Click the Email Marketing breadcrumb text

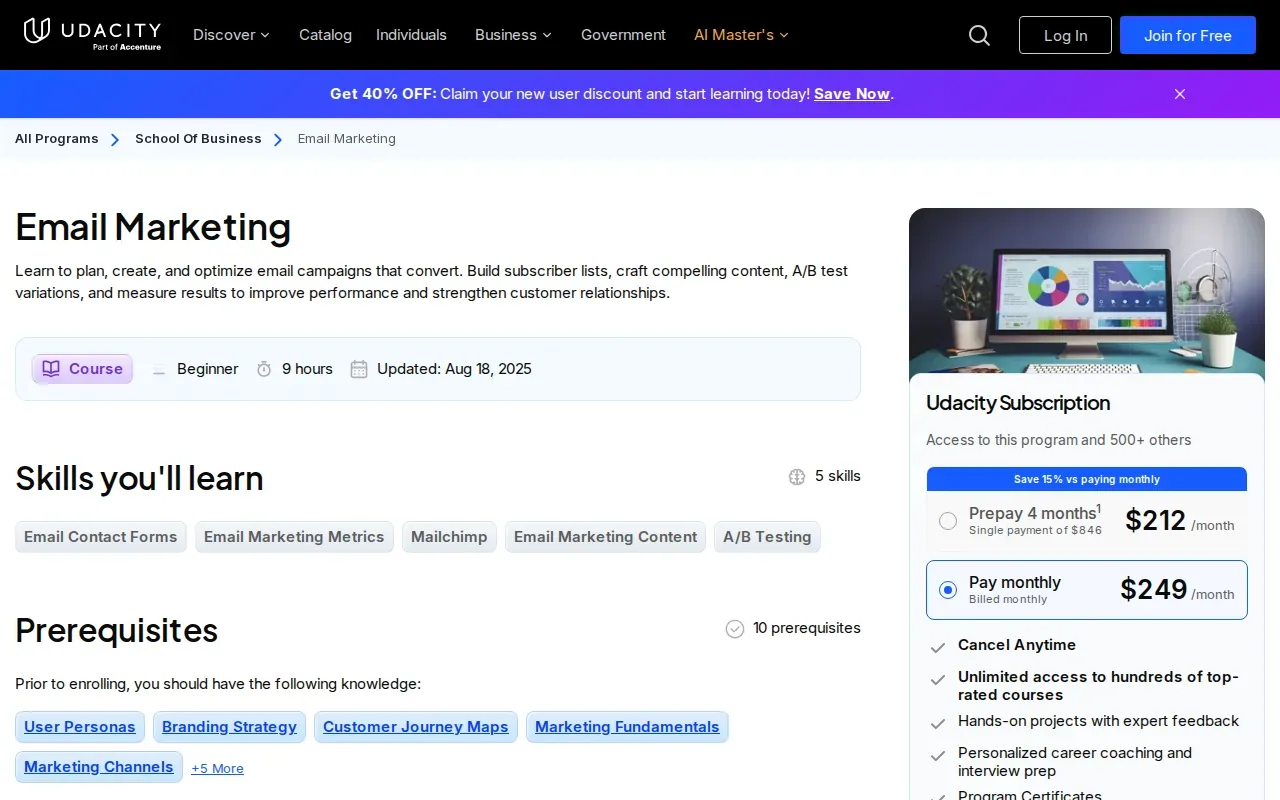coord(347,139)
